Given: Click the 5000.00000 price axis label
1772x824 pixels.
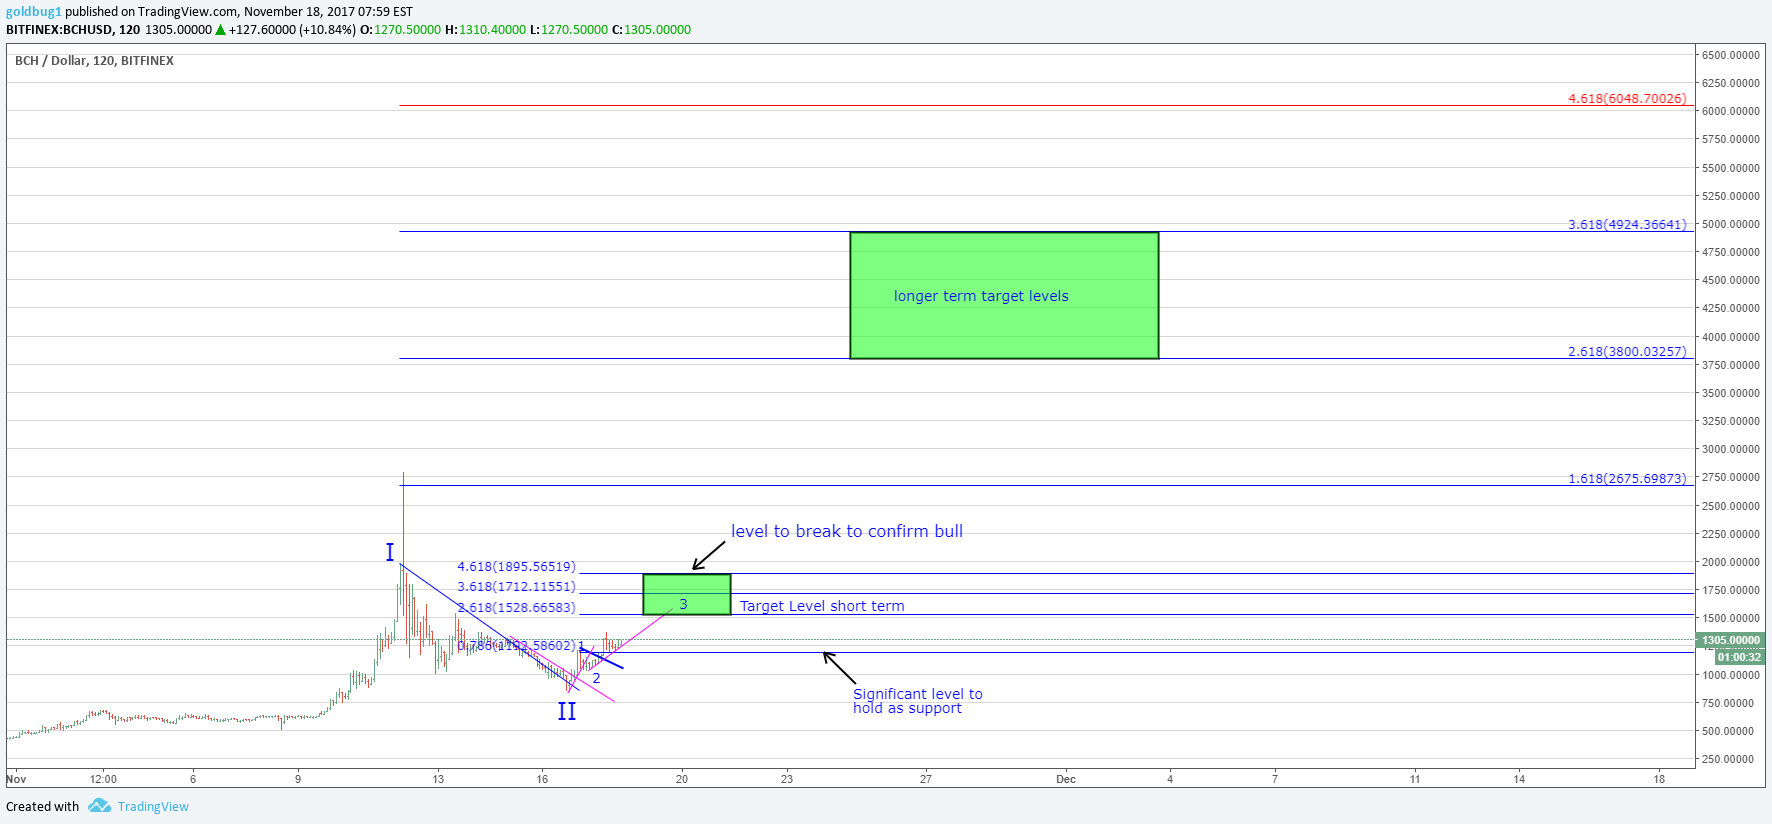Looking at the screenshot, I should point(1730,224).
